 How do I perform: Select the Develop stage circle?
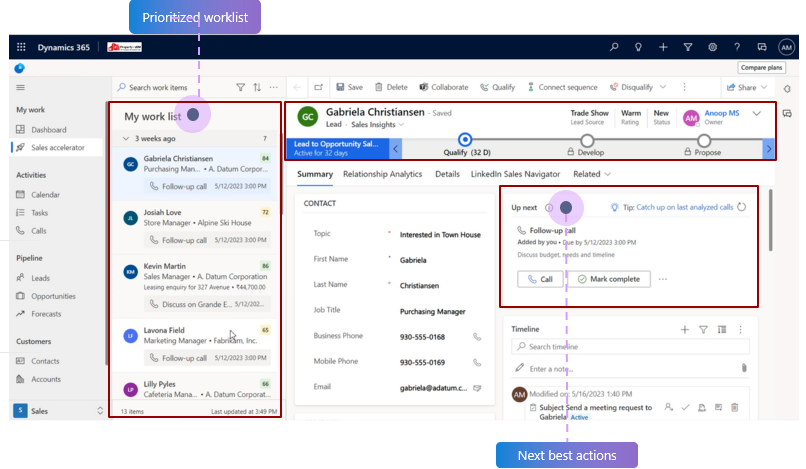pyautogui.click(x=587, y=140)
